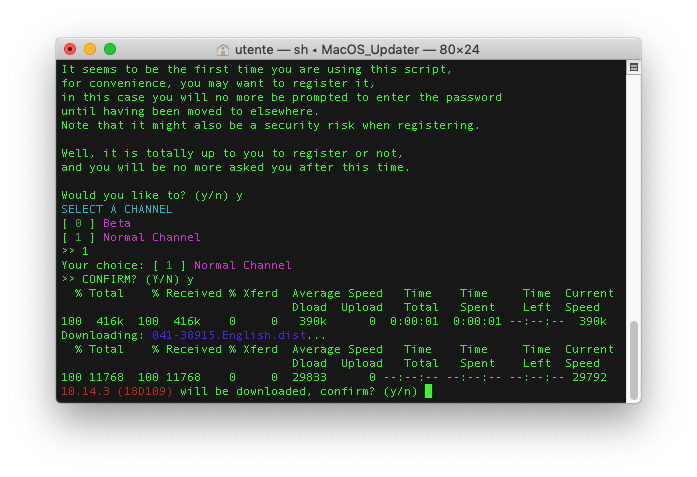Click 'for convenience, you may want to register it,' line
Viewport: 697px width, 477px height.
coord(218,83)
